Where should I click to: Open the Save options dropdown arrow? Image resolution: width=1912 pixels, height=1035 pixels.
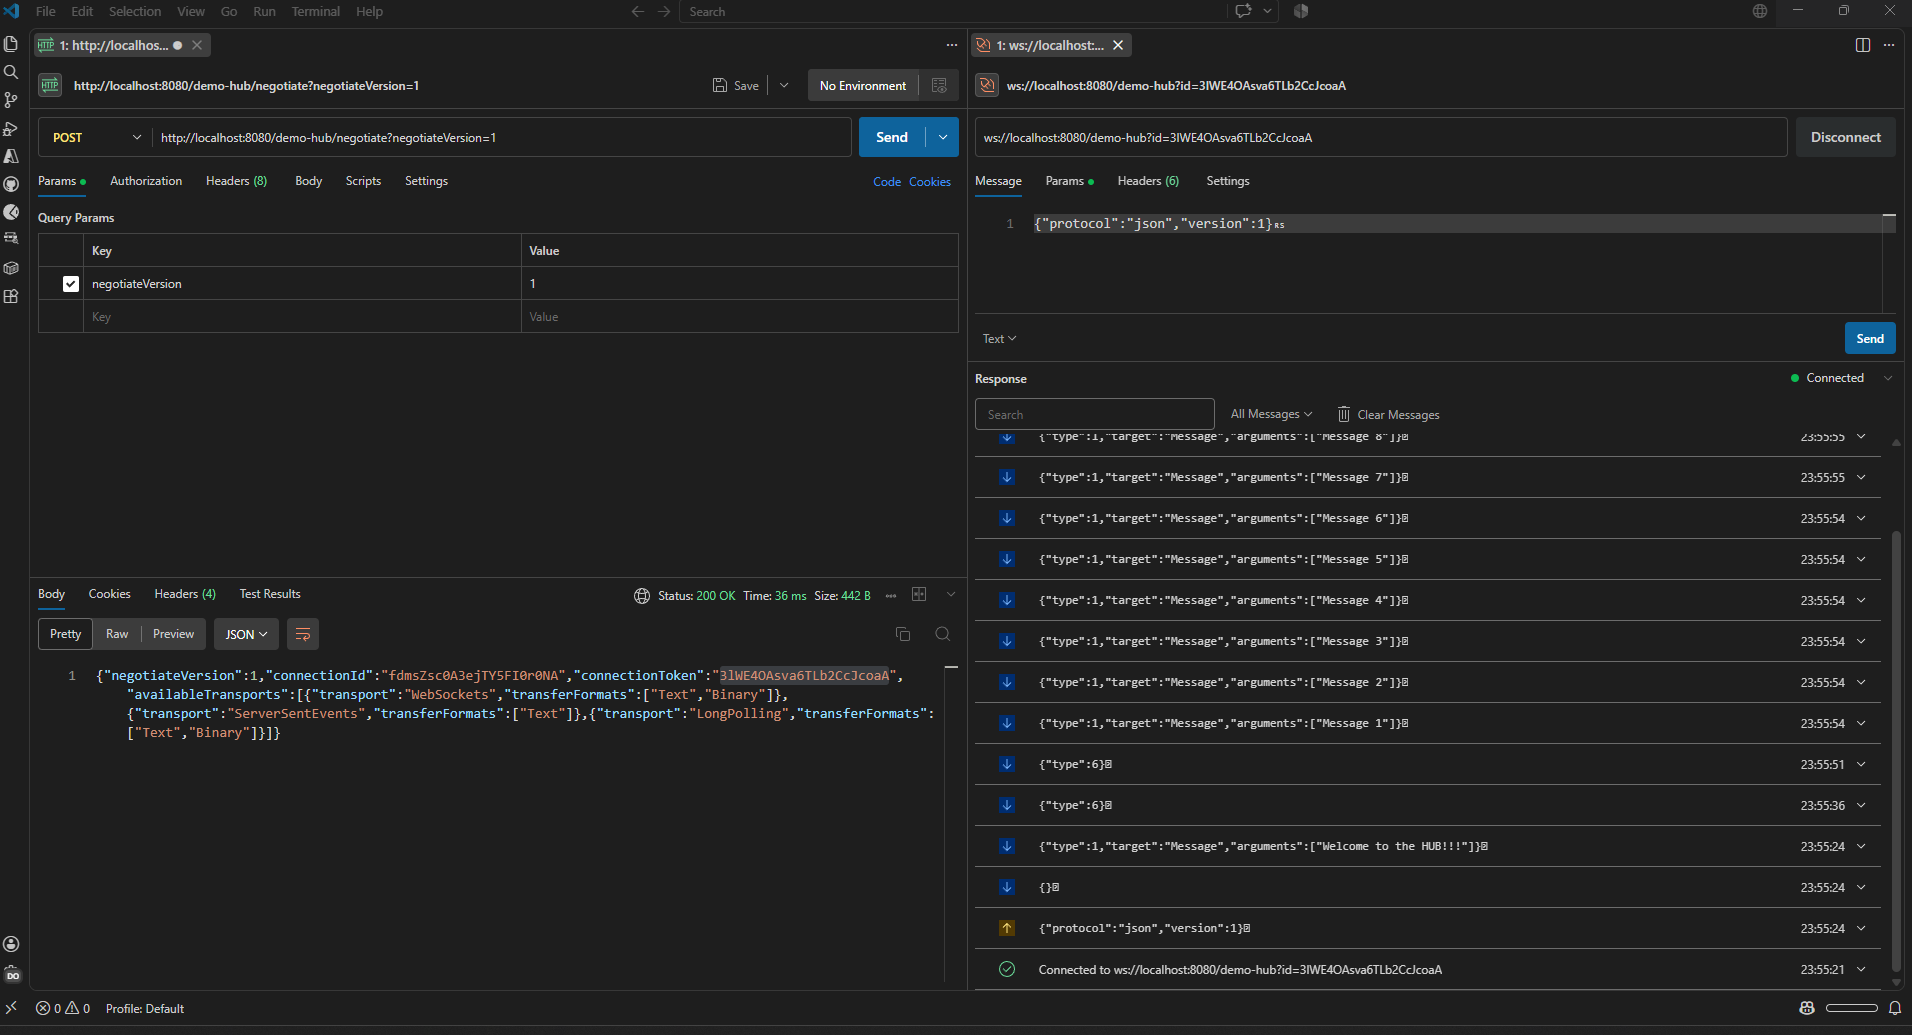click(784, 85)
